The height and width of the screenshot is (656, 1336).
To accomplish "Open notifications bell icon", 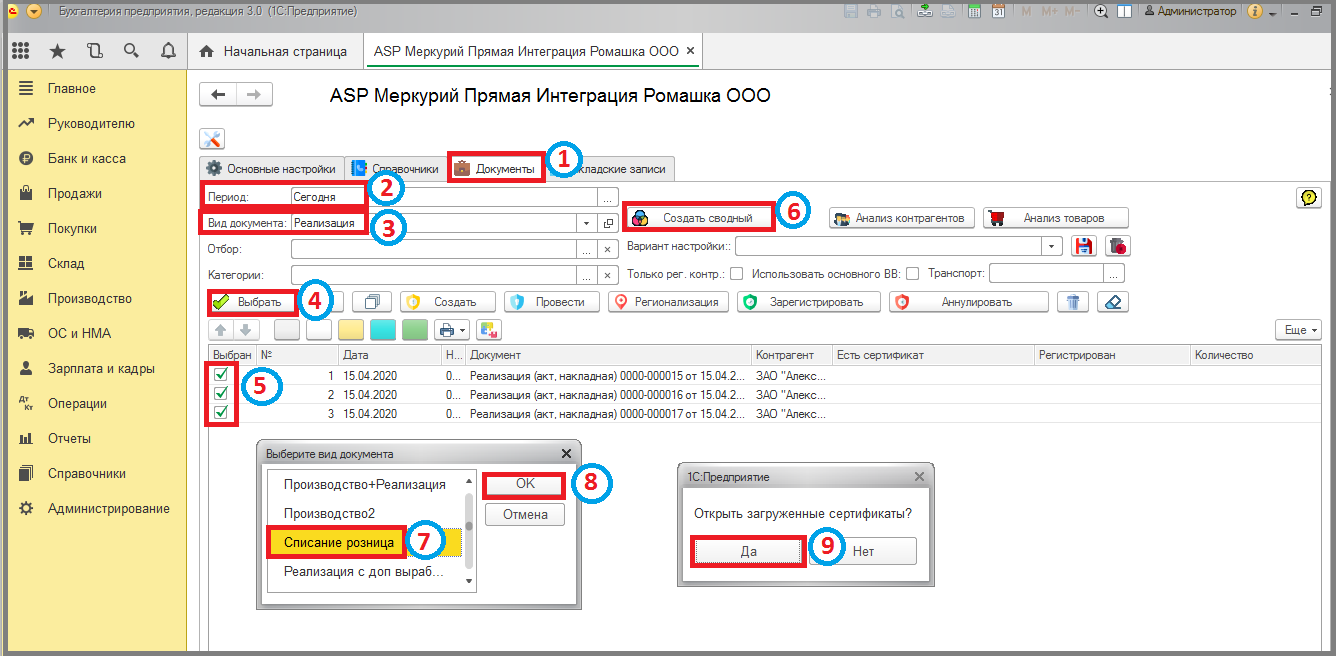I will (x=168, y=51).
